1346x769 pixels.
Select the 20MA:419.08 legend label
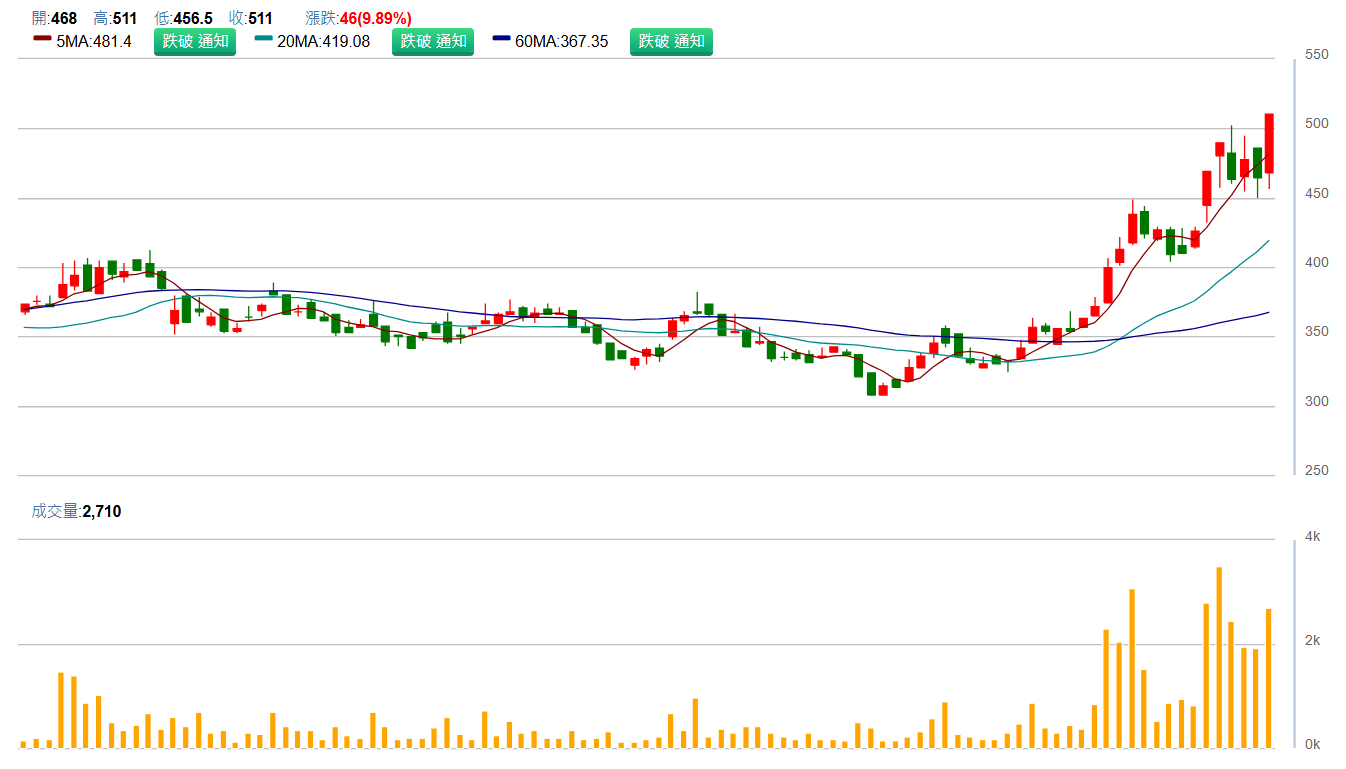click(x=325, y=42)
